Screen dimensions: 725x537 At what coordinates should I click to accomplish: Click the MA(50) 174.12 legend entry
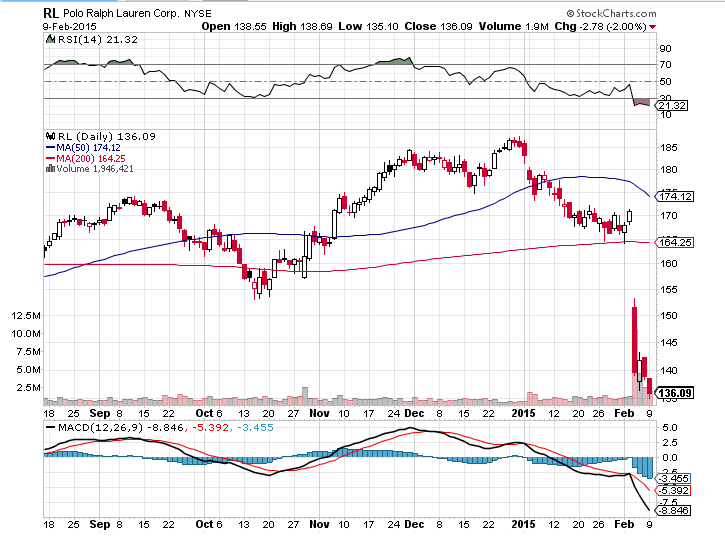tap(88, 148)
